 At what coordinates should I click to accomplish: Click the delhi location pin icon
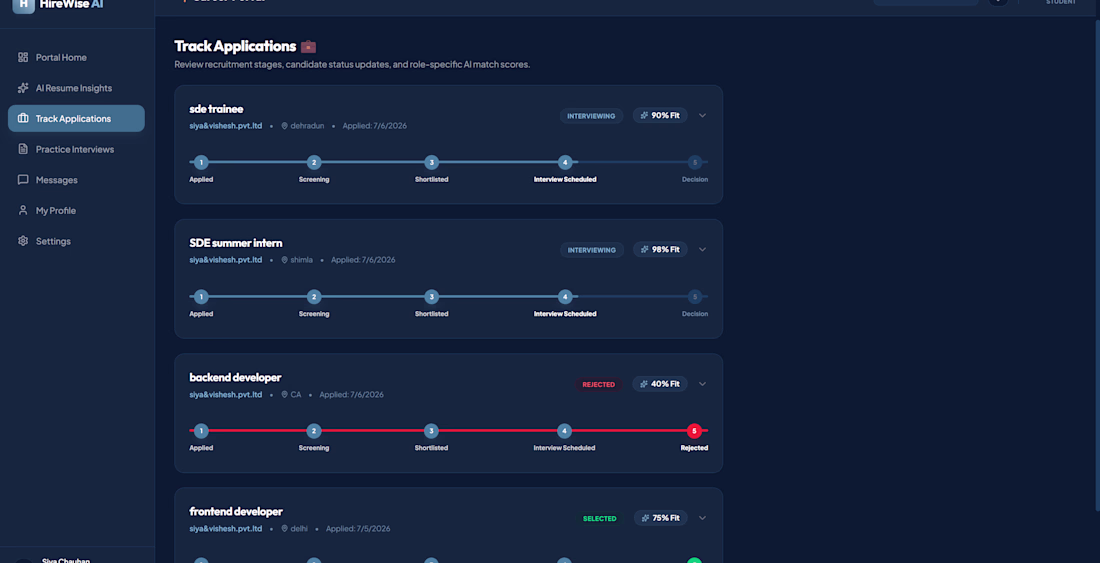tap(285, 529)
